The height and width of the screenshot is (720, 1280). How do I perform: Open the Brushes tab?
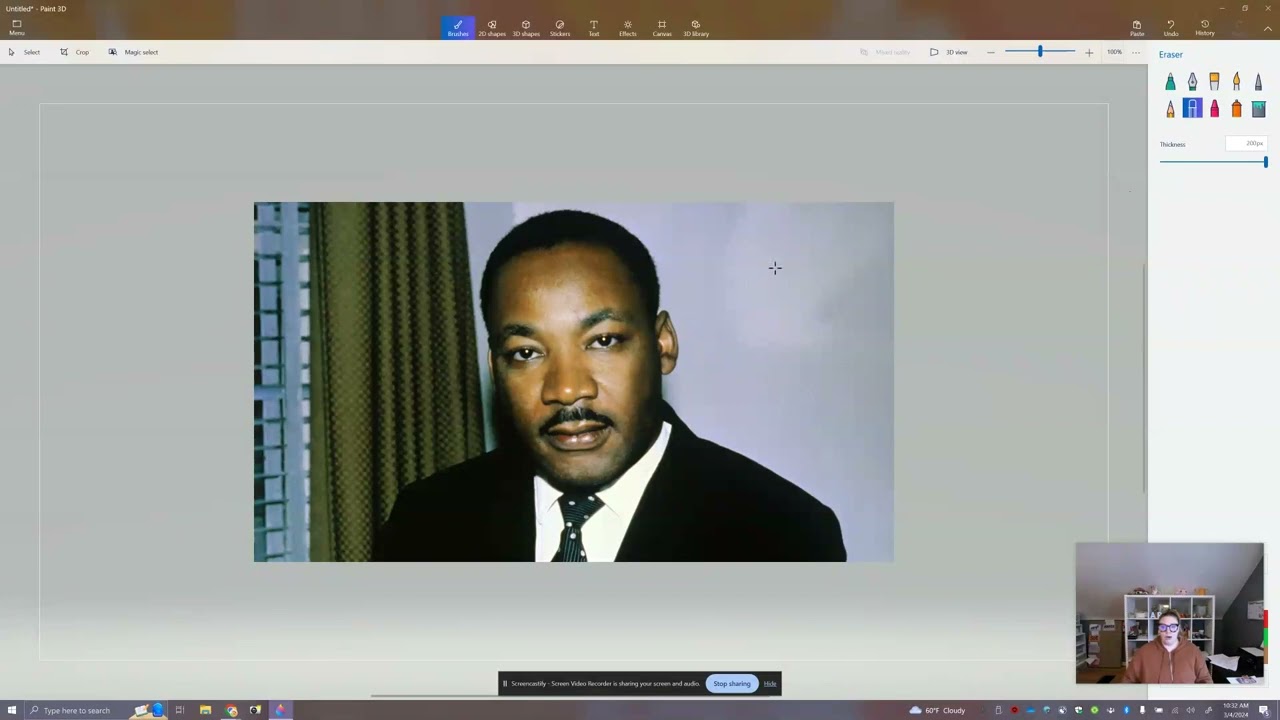458,28
